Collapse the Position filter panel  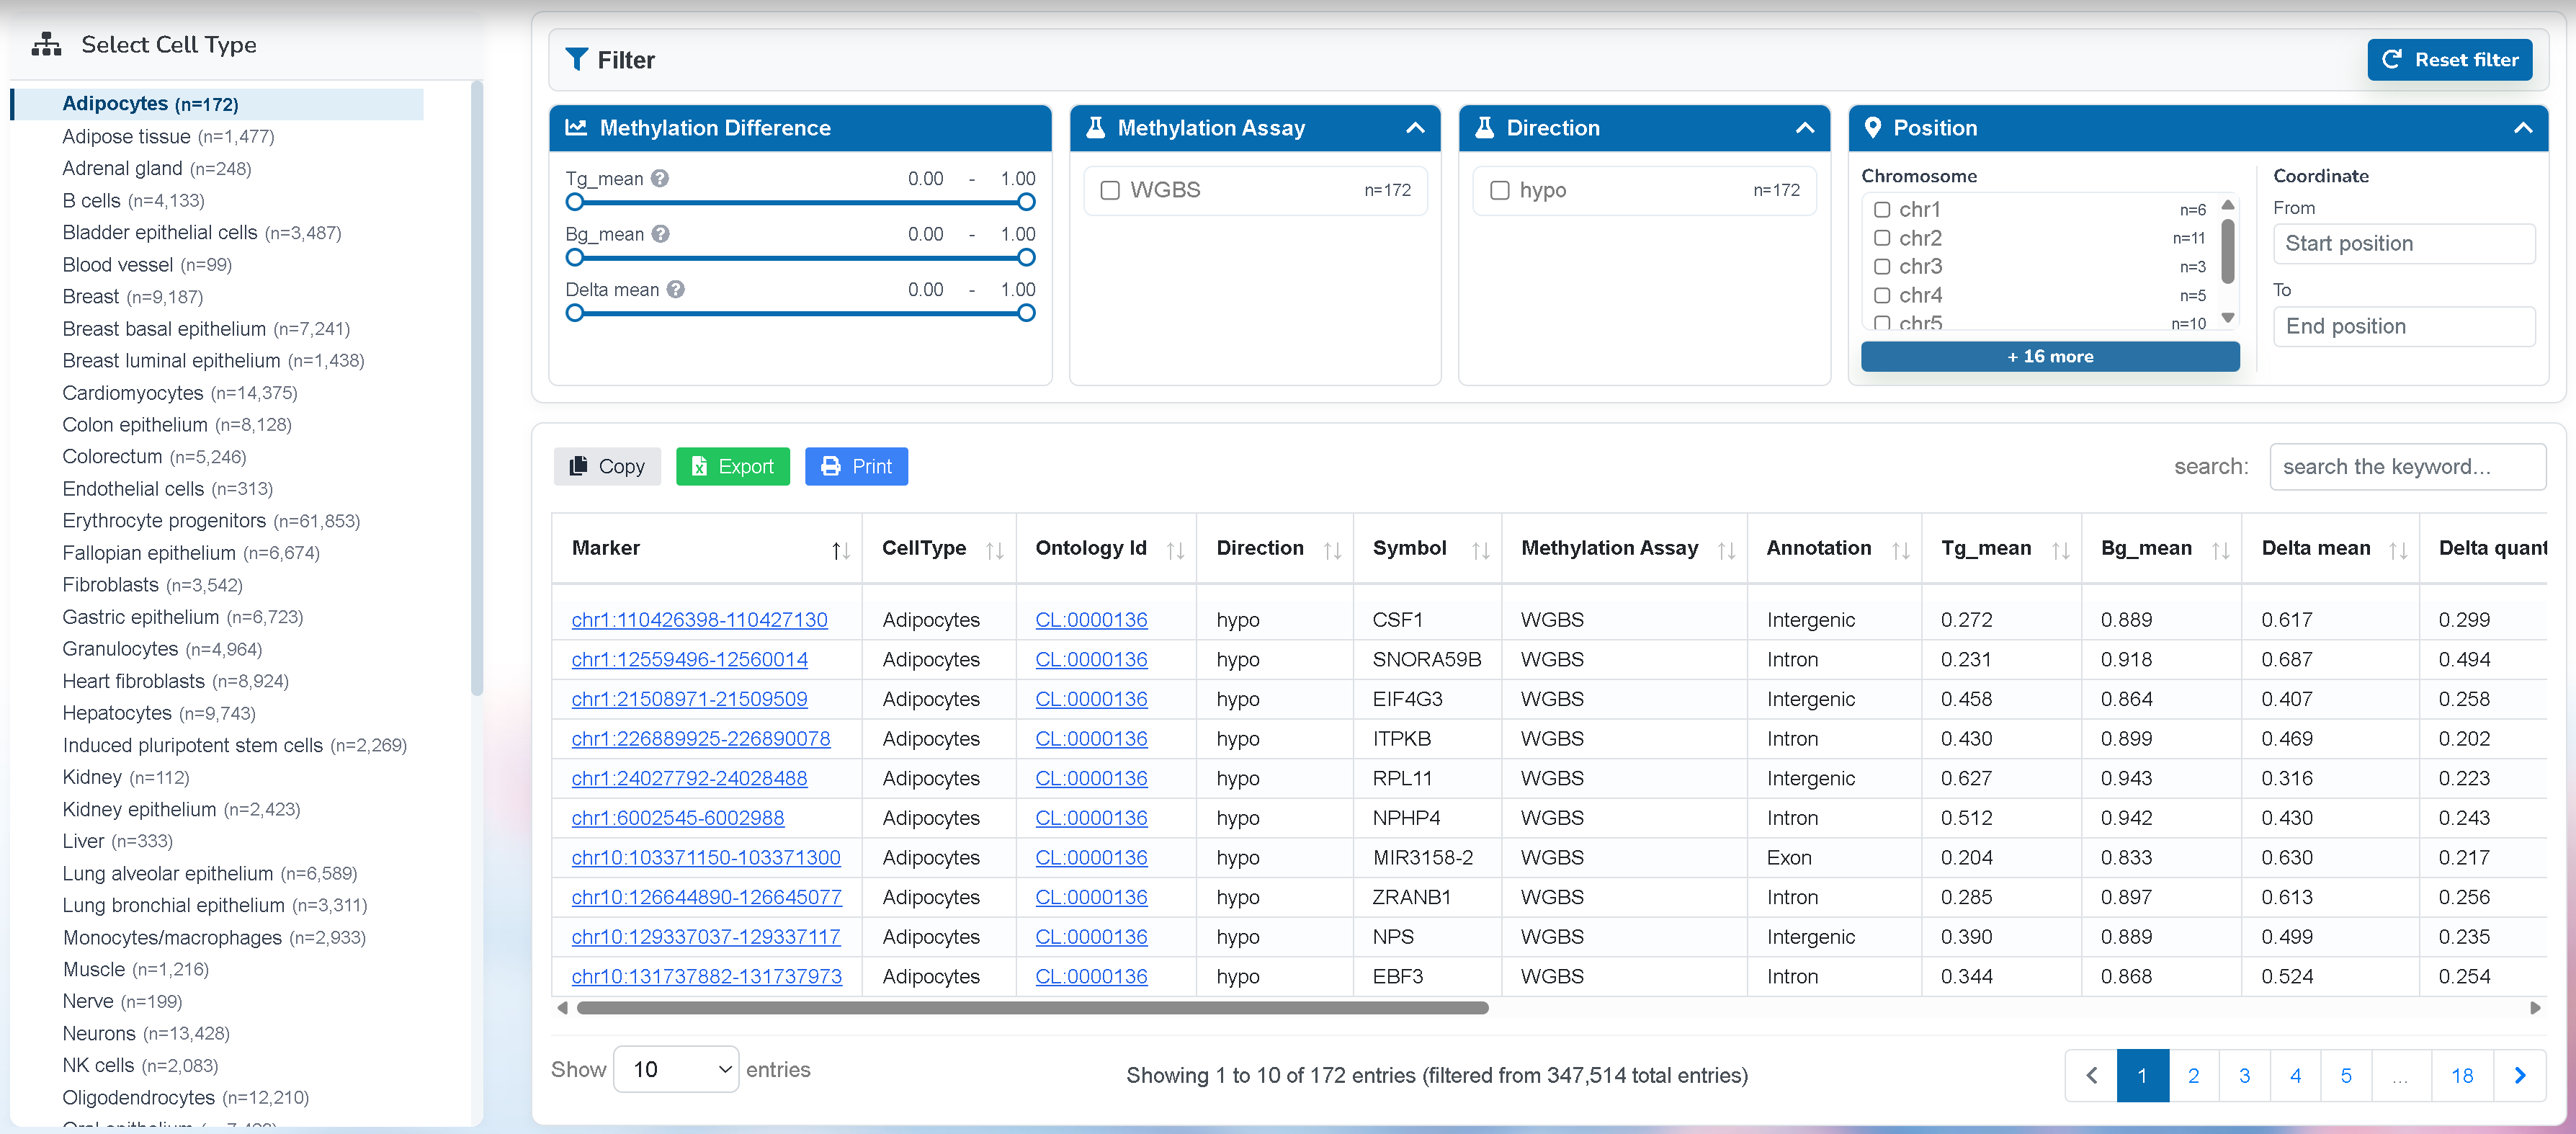(2522, 128)
